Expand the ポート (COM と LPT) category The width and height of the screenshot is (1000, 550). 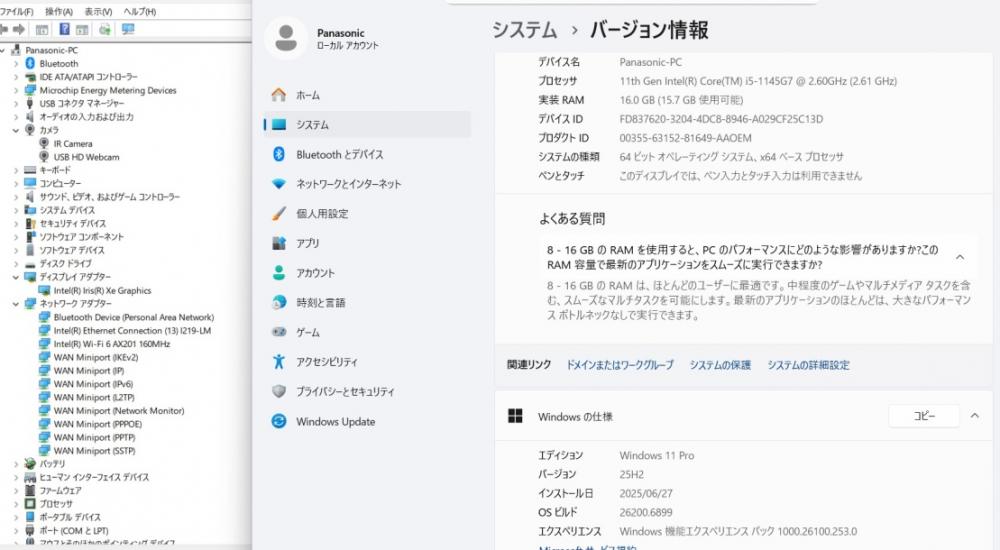[16, 530]
